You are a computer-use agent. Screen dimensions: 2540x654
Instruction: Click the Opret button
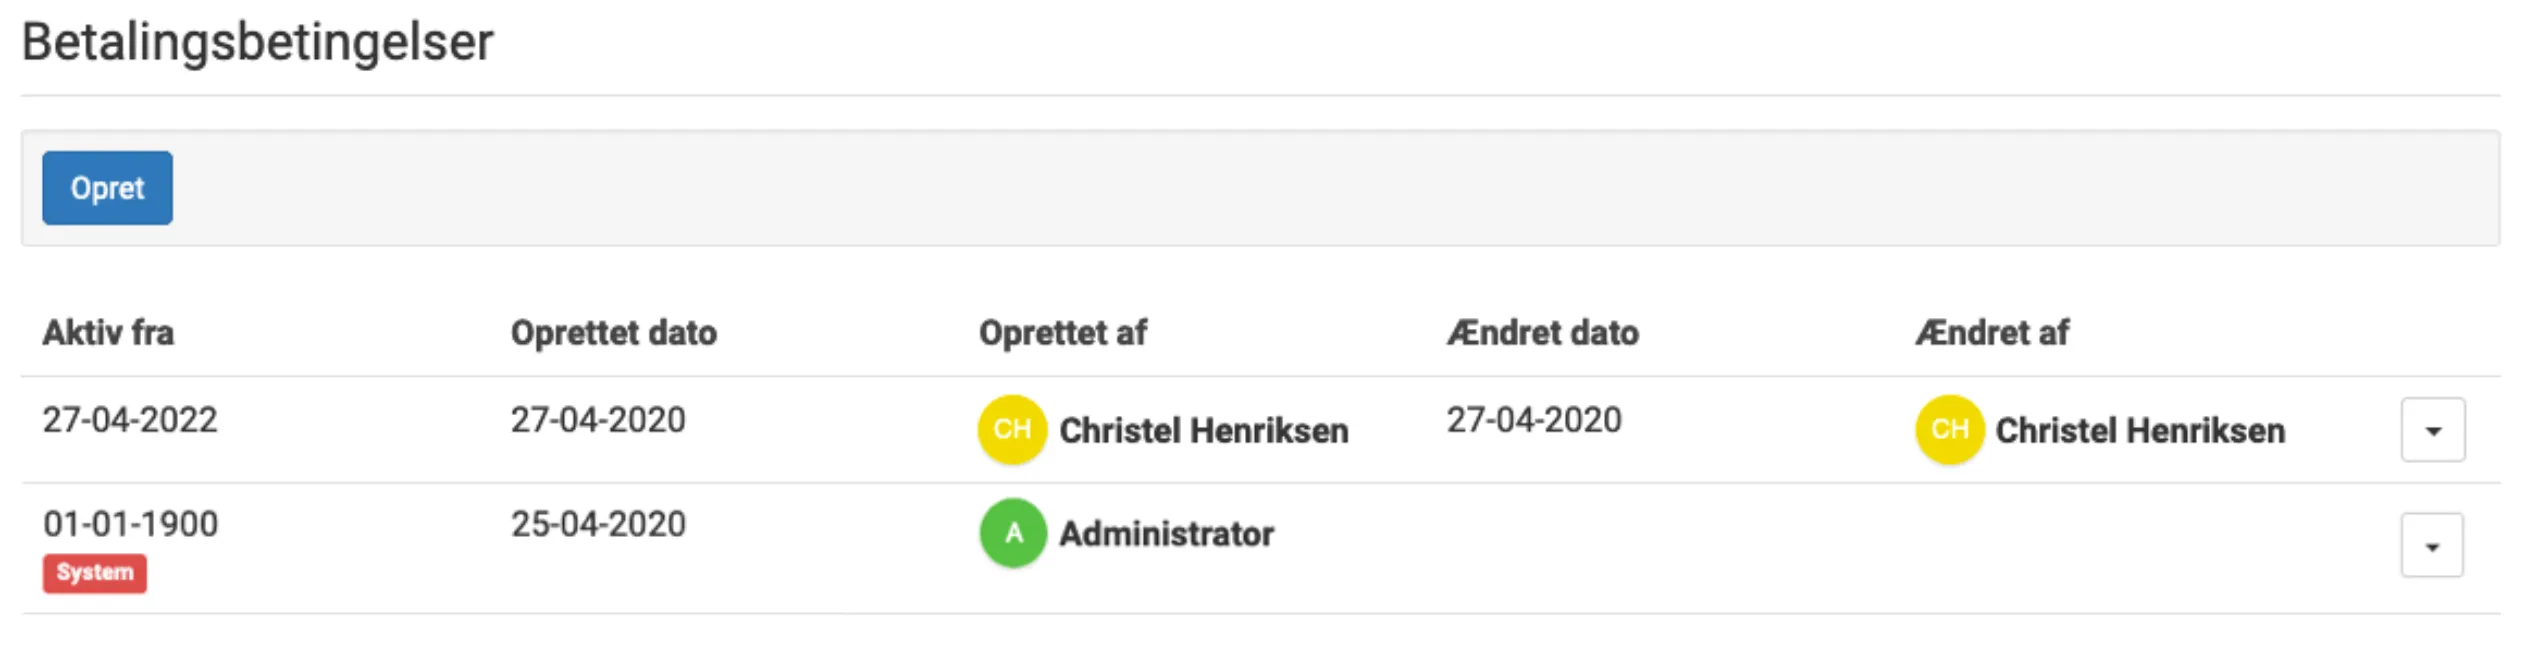[x=107, y=188]
